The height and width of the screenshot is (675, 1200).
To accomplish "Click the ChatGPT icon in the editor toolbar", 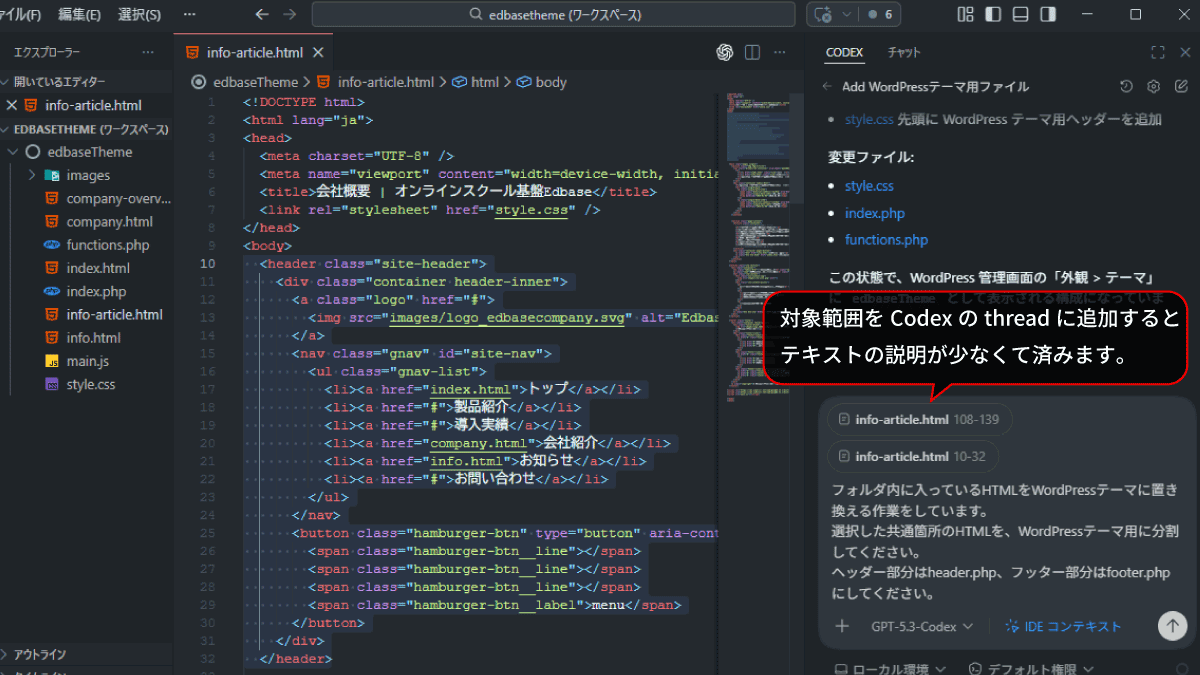I will click(725, 52).
